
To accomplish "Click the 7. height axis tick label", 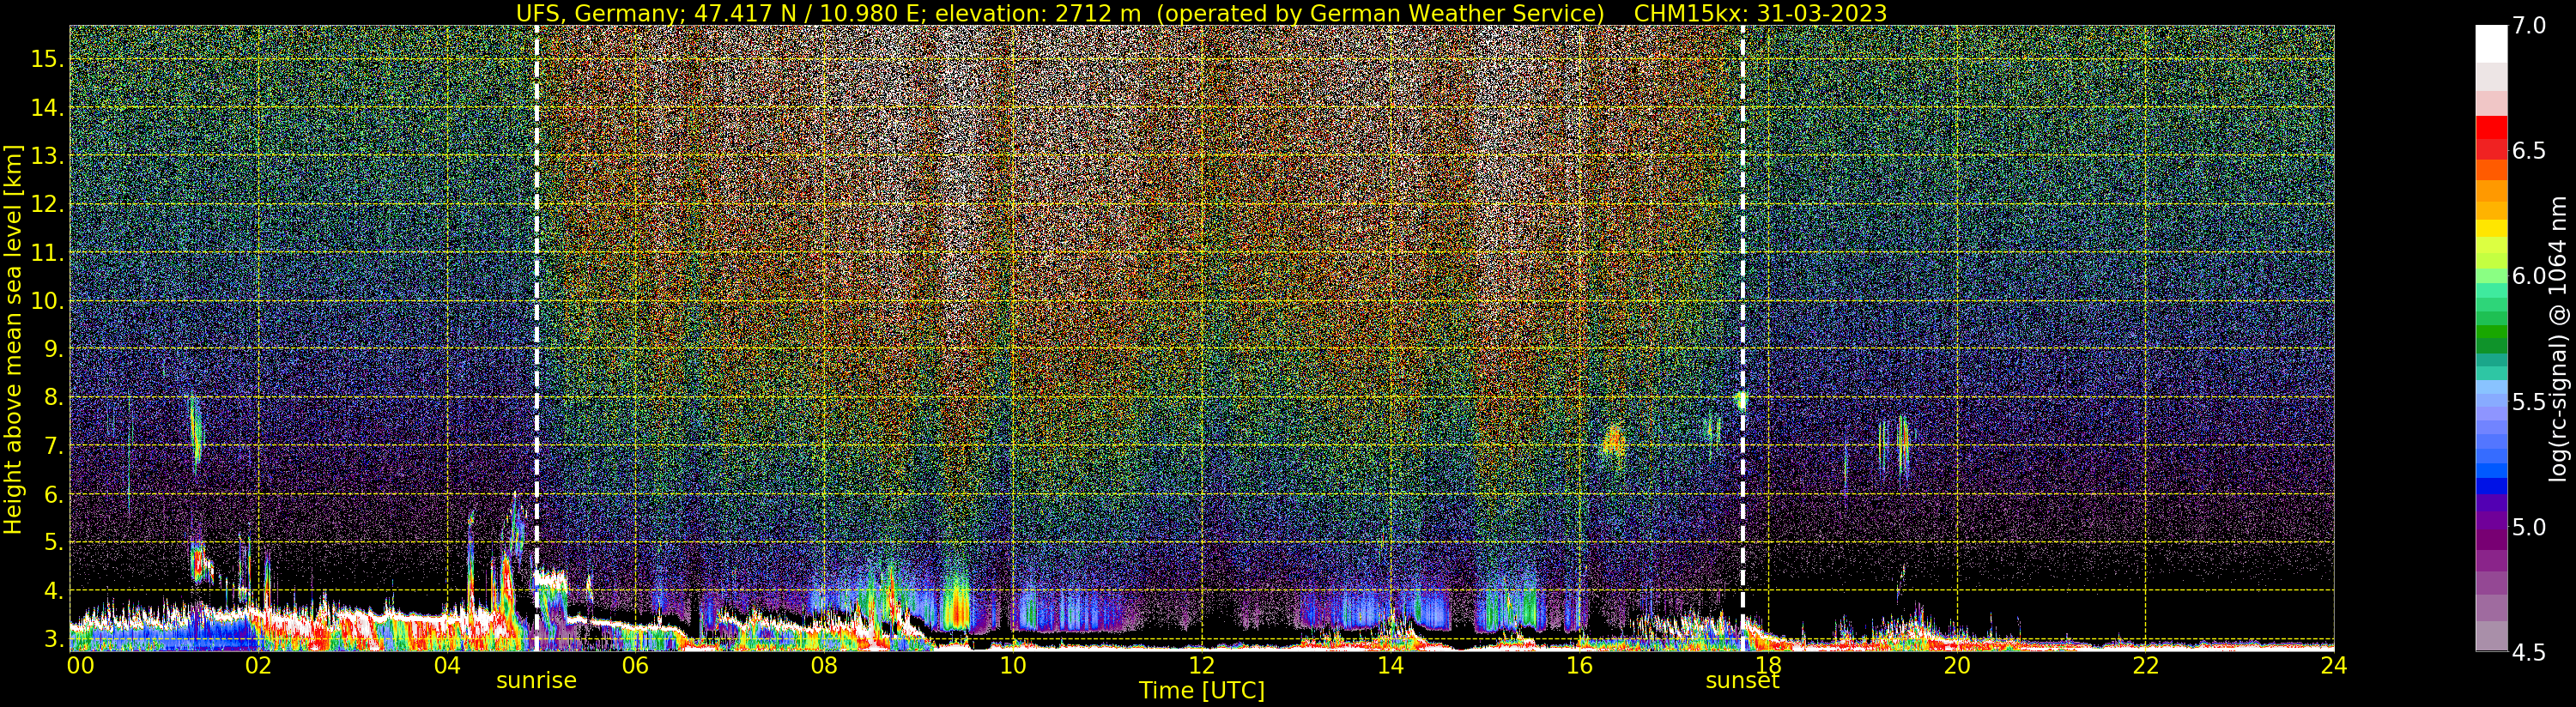I will 53,446.
